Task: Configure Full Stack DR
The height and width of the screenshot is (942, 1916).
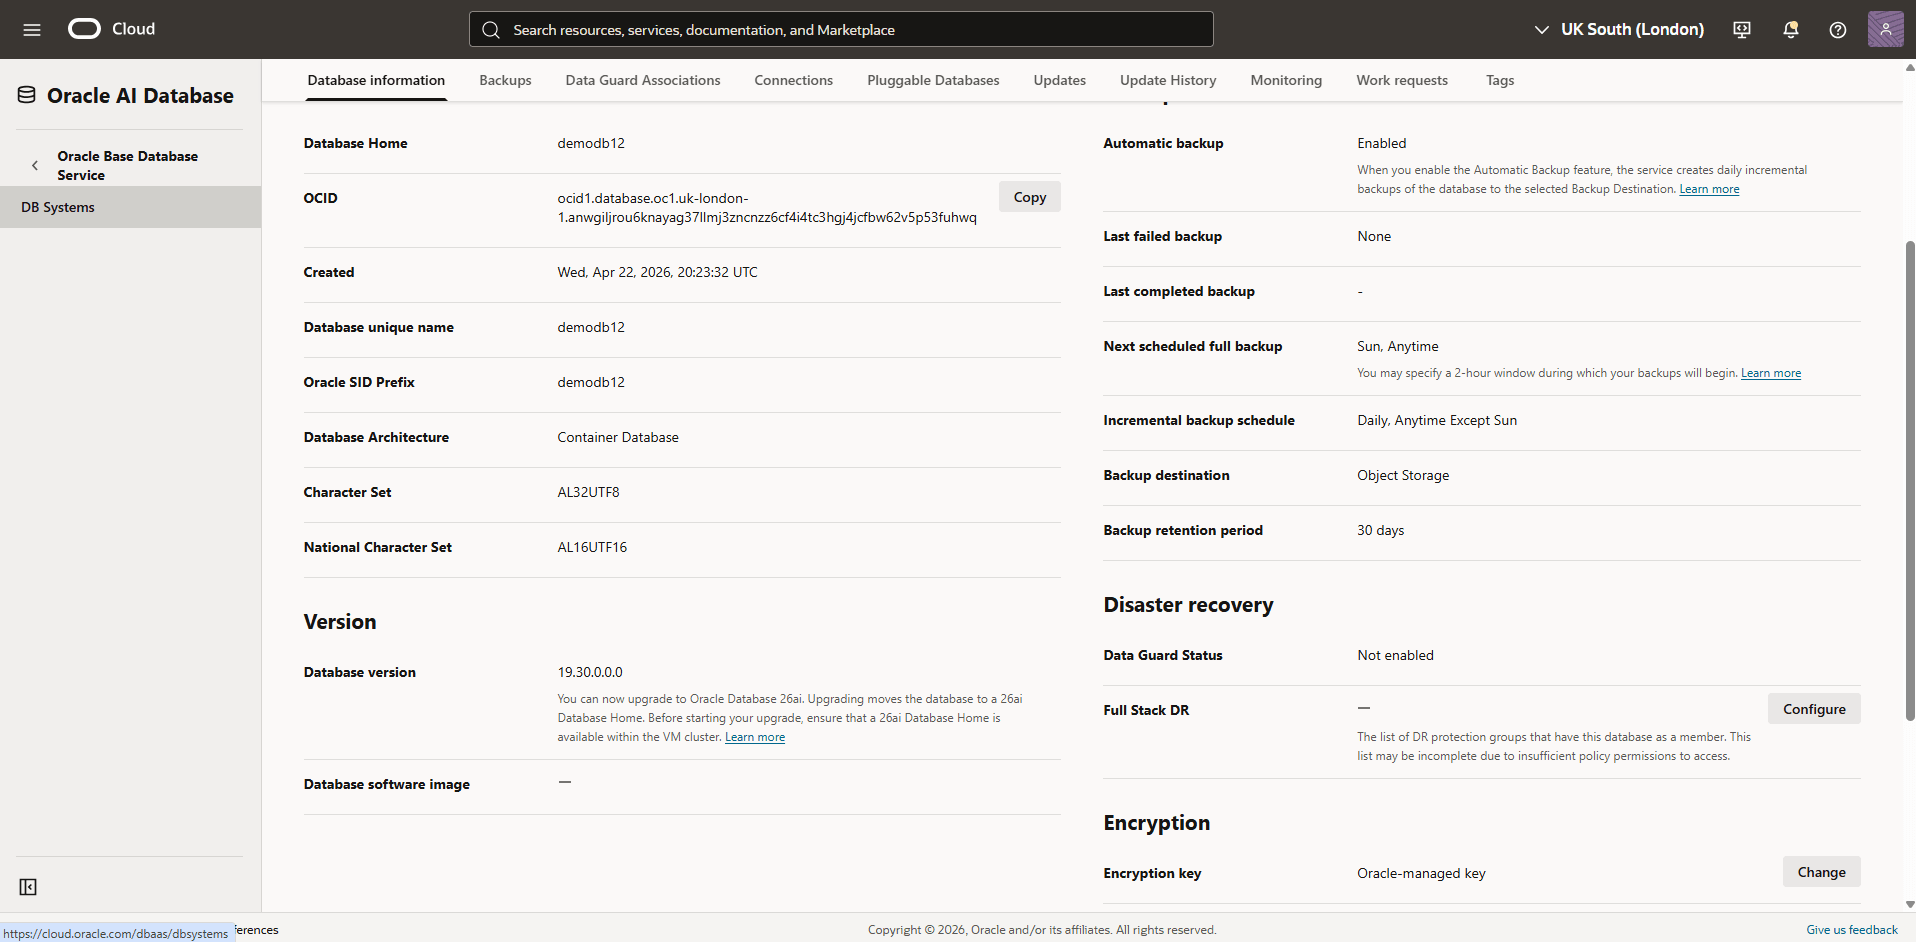Action: 1814,709
